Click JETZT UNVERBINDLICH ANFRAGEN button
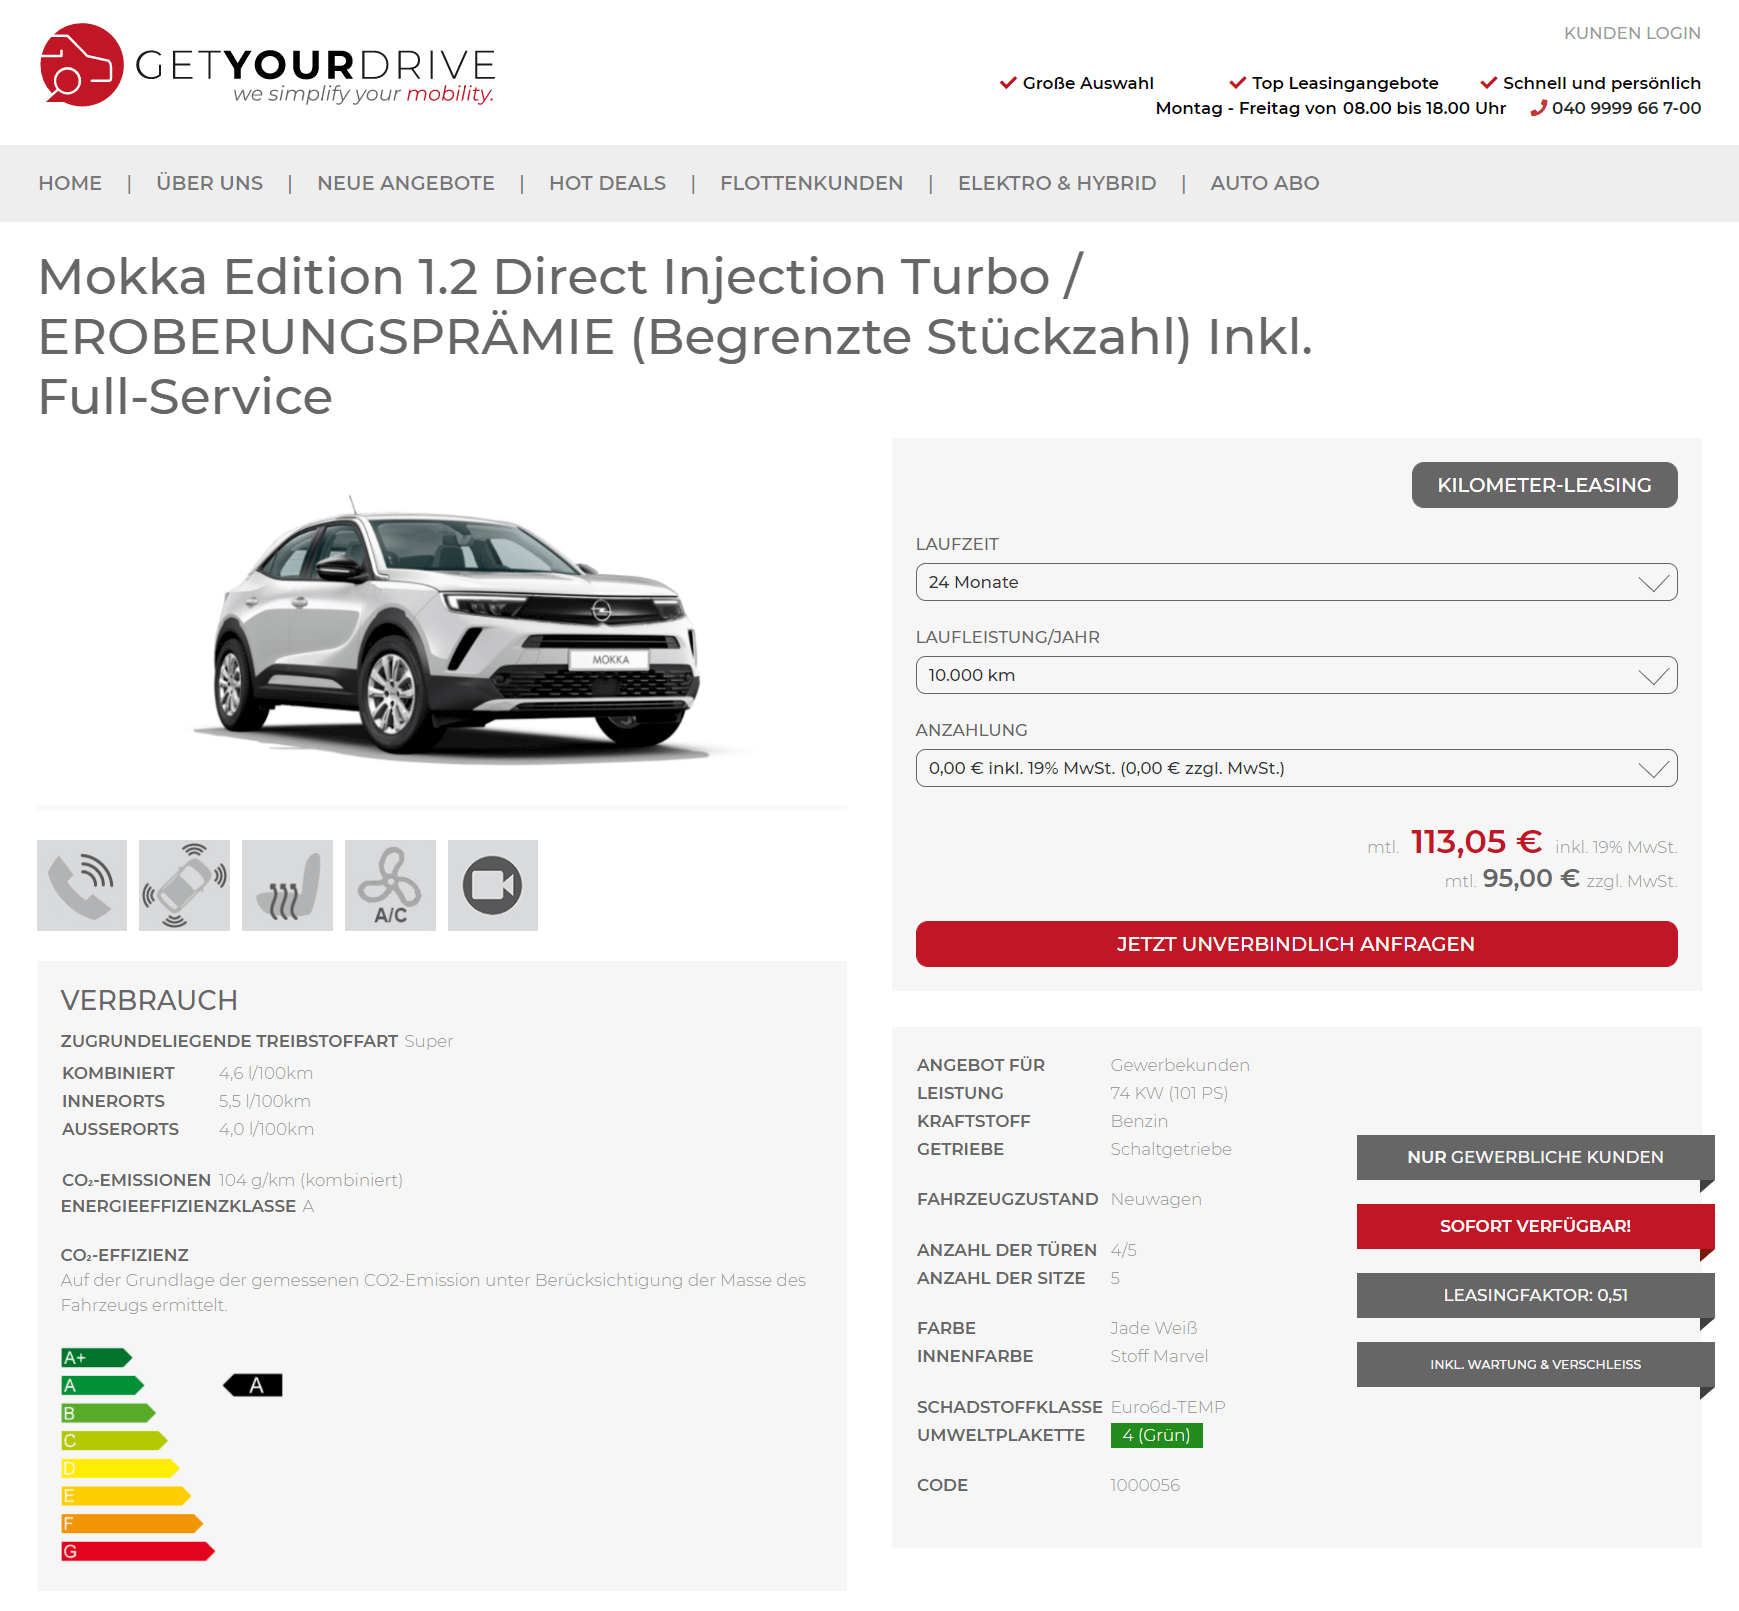Viewport: 1739px width, 1611px height. [1296, 944]
